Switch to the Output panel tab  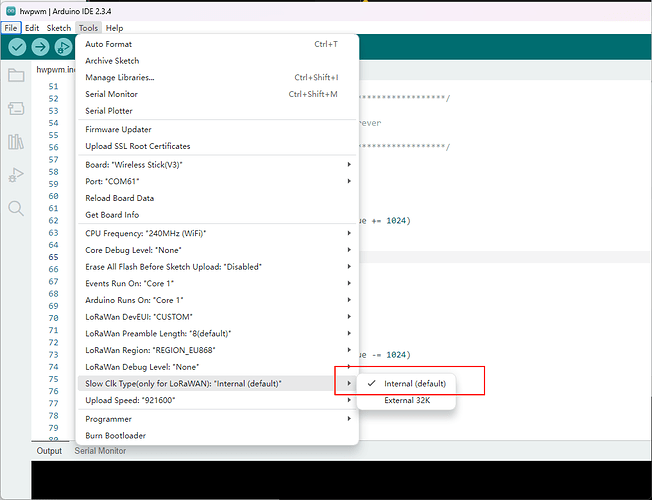click(49, 451)
